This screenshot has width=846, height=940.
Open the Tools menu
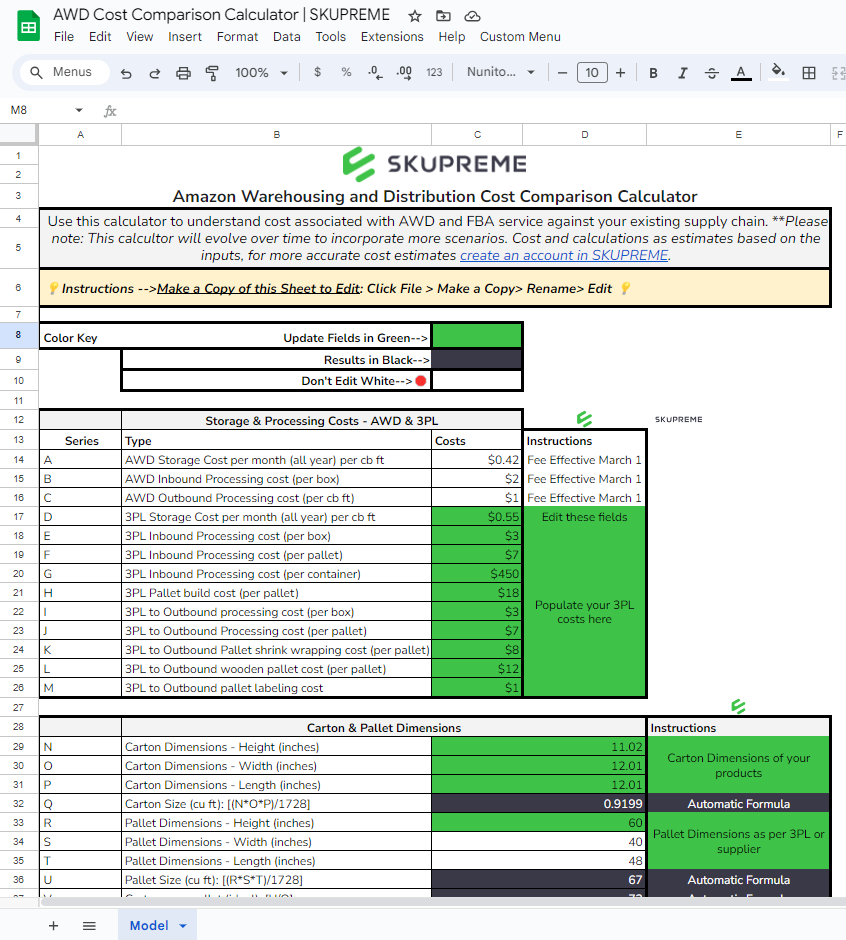330,37
